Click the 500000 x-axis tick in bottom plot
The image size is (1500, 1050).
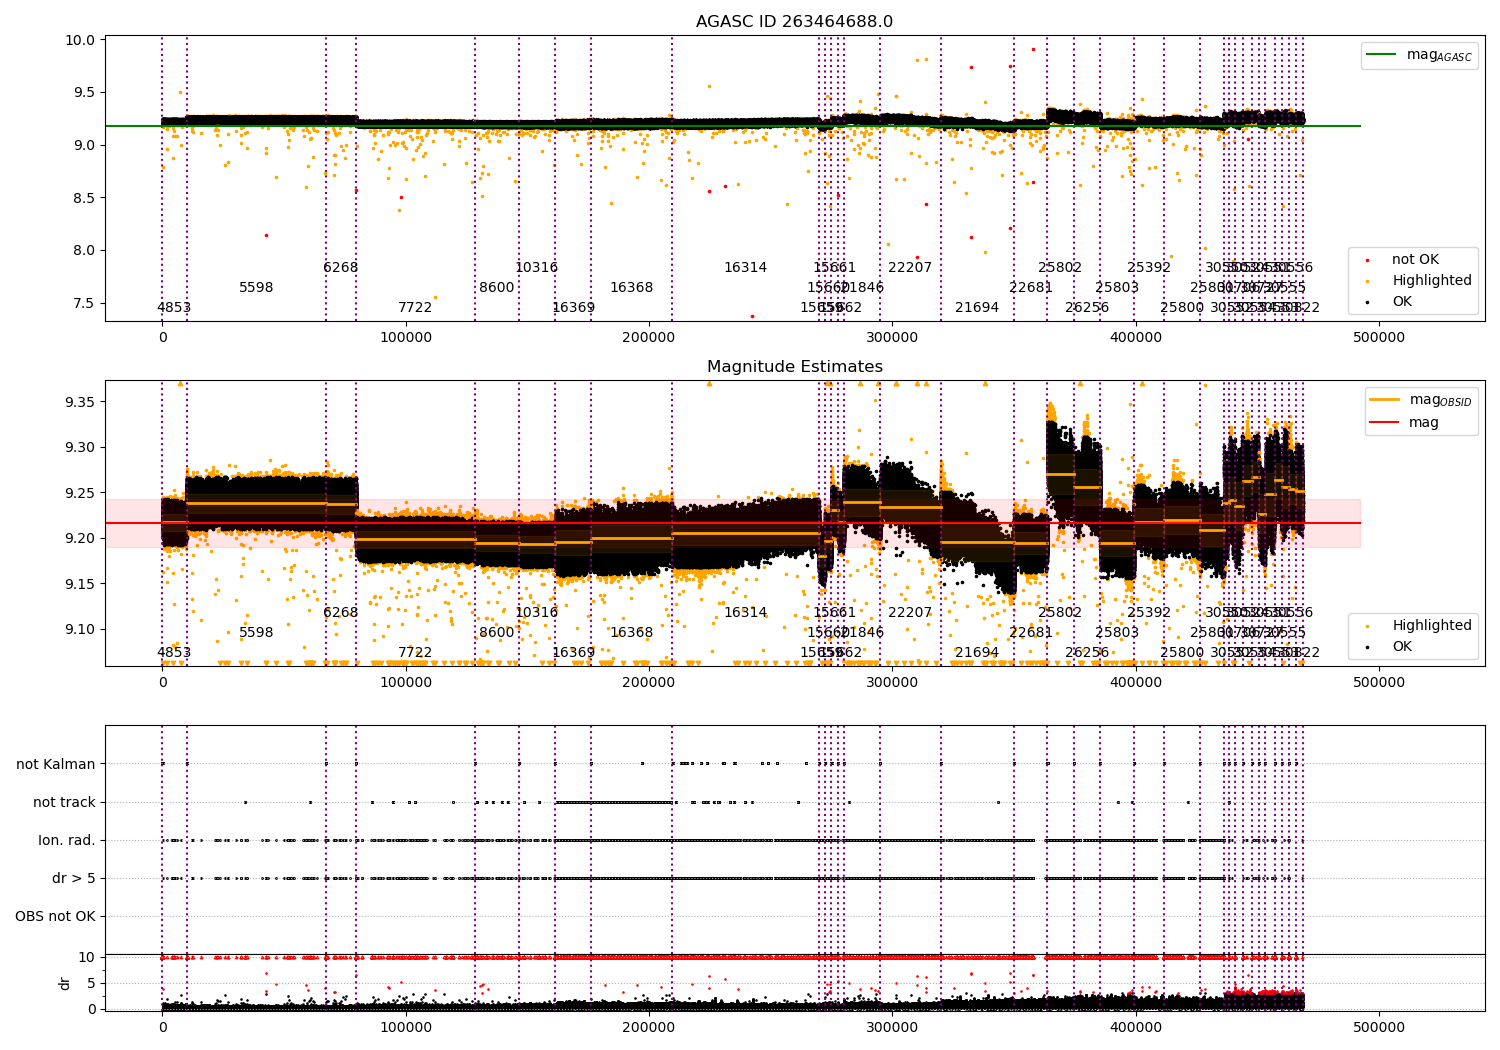coord(1378,1028)
